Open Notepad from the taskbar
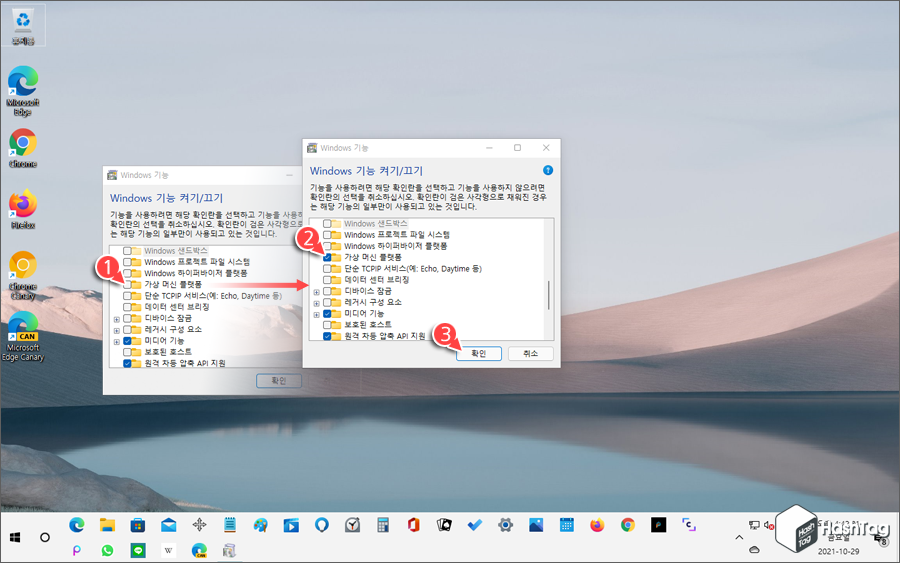This screenshot has width=900, height=563. pyautogui.click(x=230, y=525)
